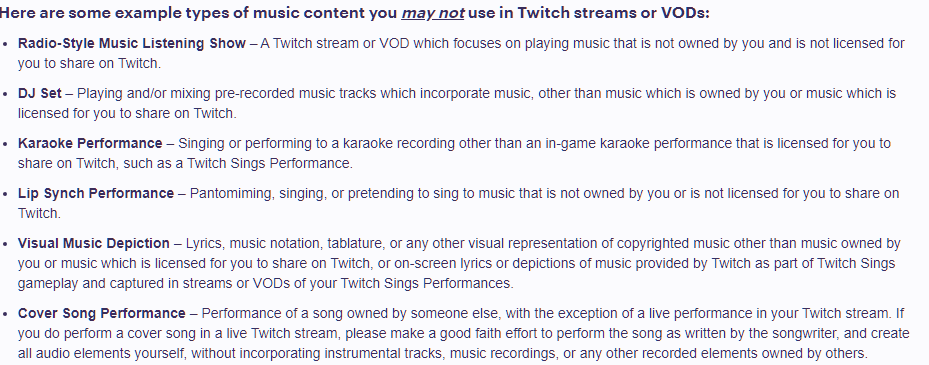The height and width of the screenshot is (365, 929).
Task: Click the bullet point before Lip Synch Performance
Action: [6, 195]
